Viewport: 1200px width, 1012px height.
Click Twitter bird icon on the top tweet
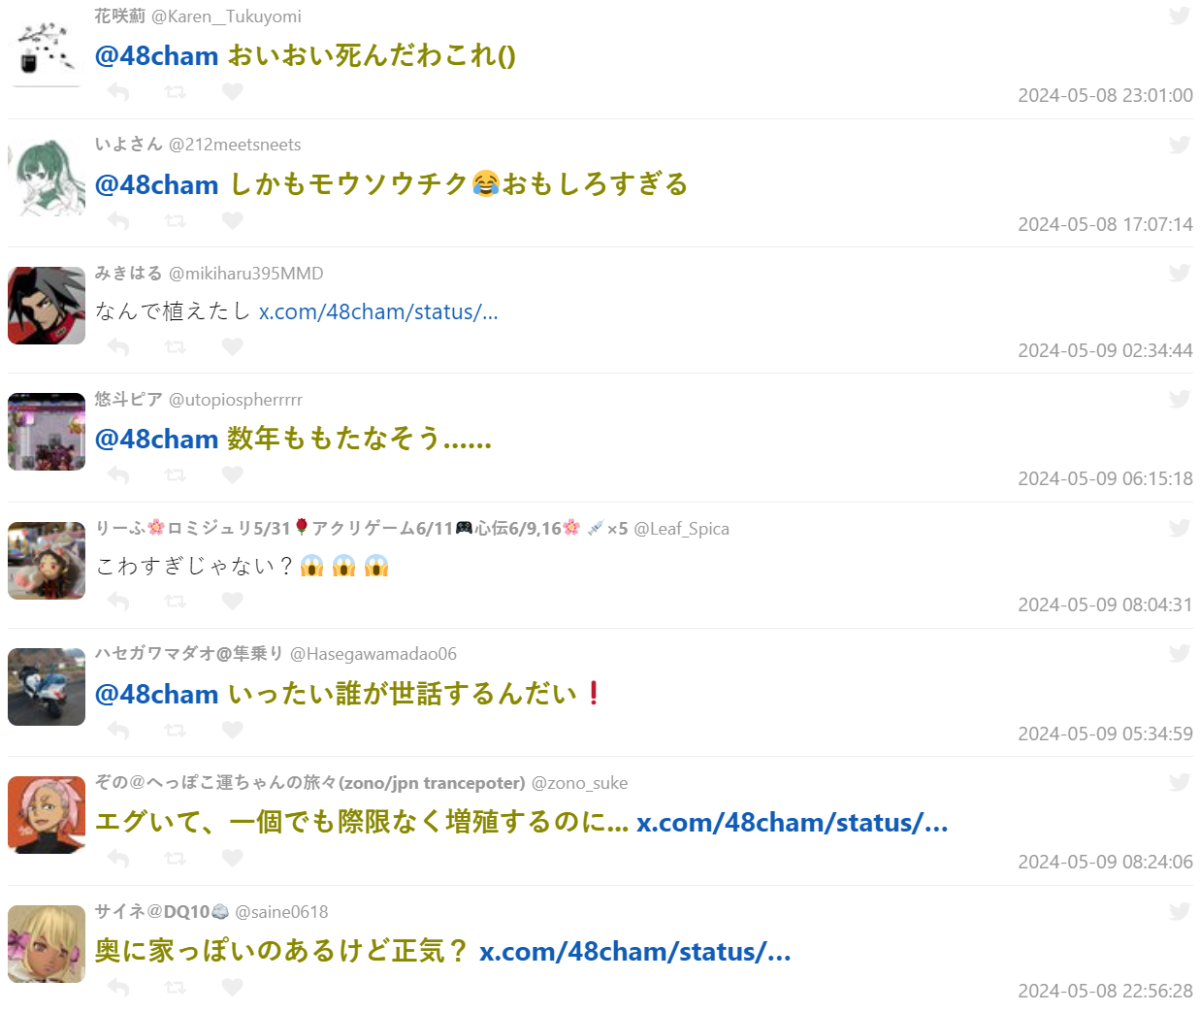coord(1180,16)
